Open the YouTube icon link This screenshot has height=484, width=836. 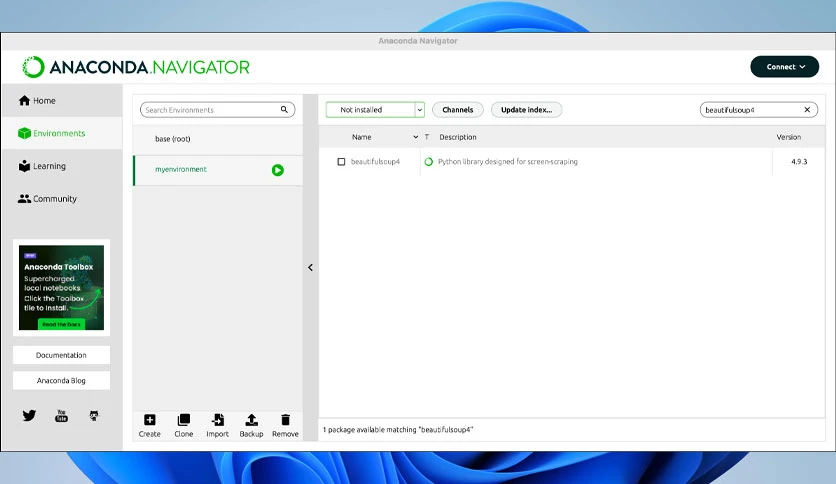click(x=61, y=416)
